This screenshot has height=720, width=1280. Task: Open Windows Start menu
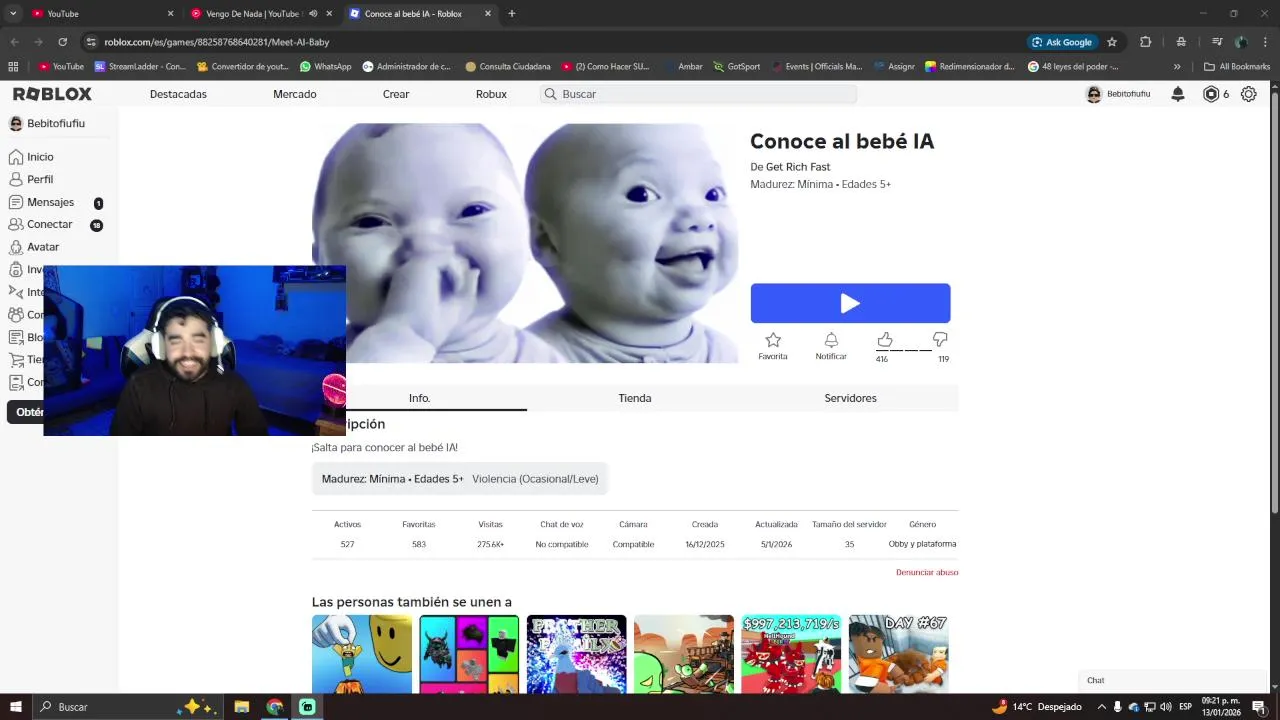point(16,707)
